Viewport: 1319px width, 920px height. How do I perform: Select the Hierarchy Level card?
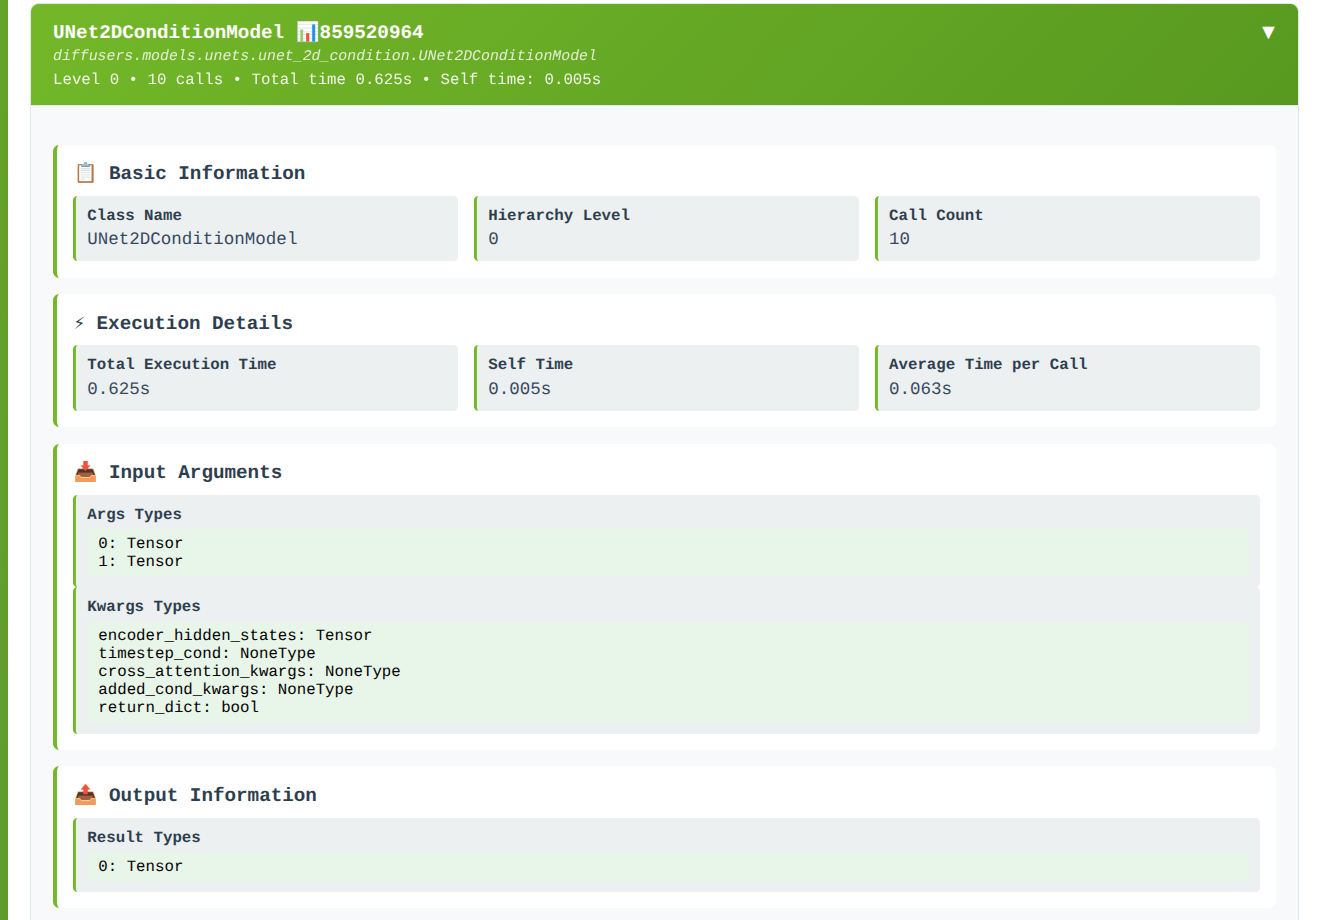pyautogui.click(x=666, y=228)
